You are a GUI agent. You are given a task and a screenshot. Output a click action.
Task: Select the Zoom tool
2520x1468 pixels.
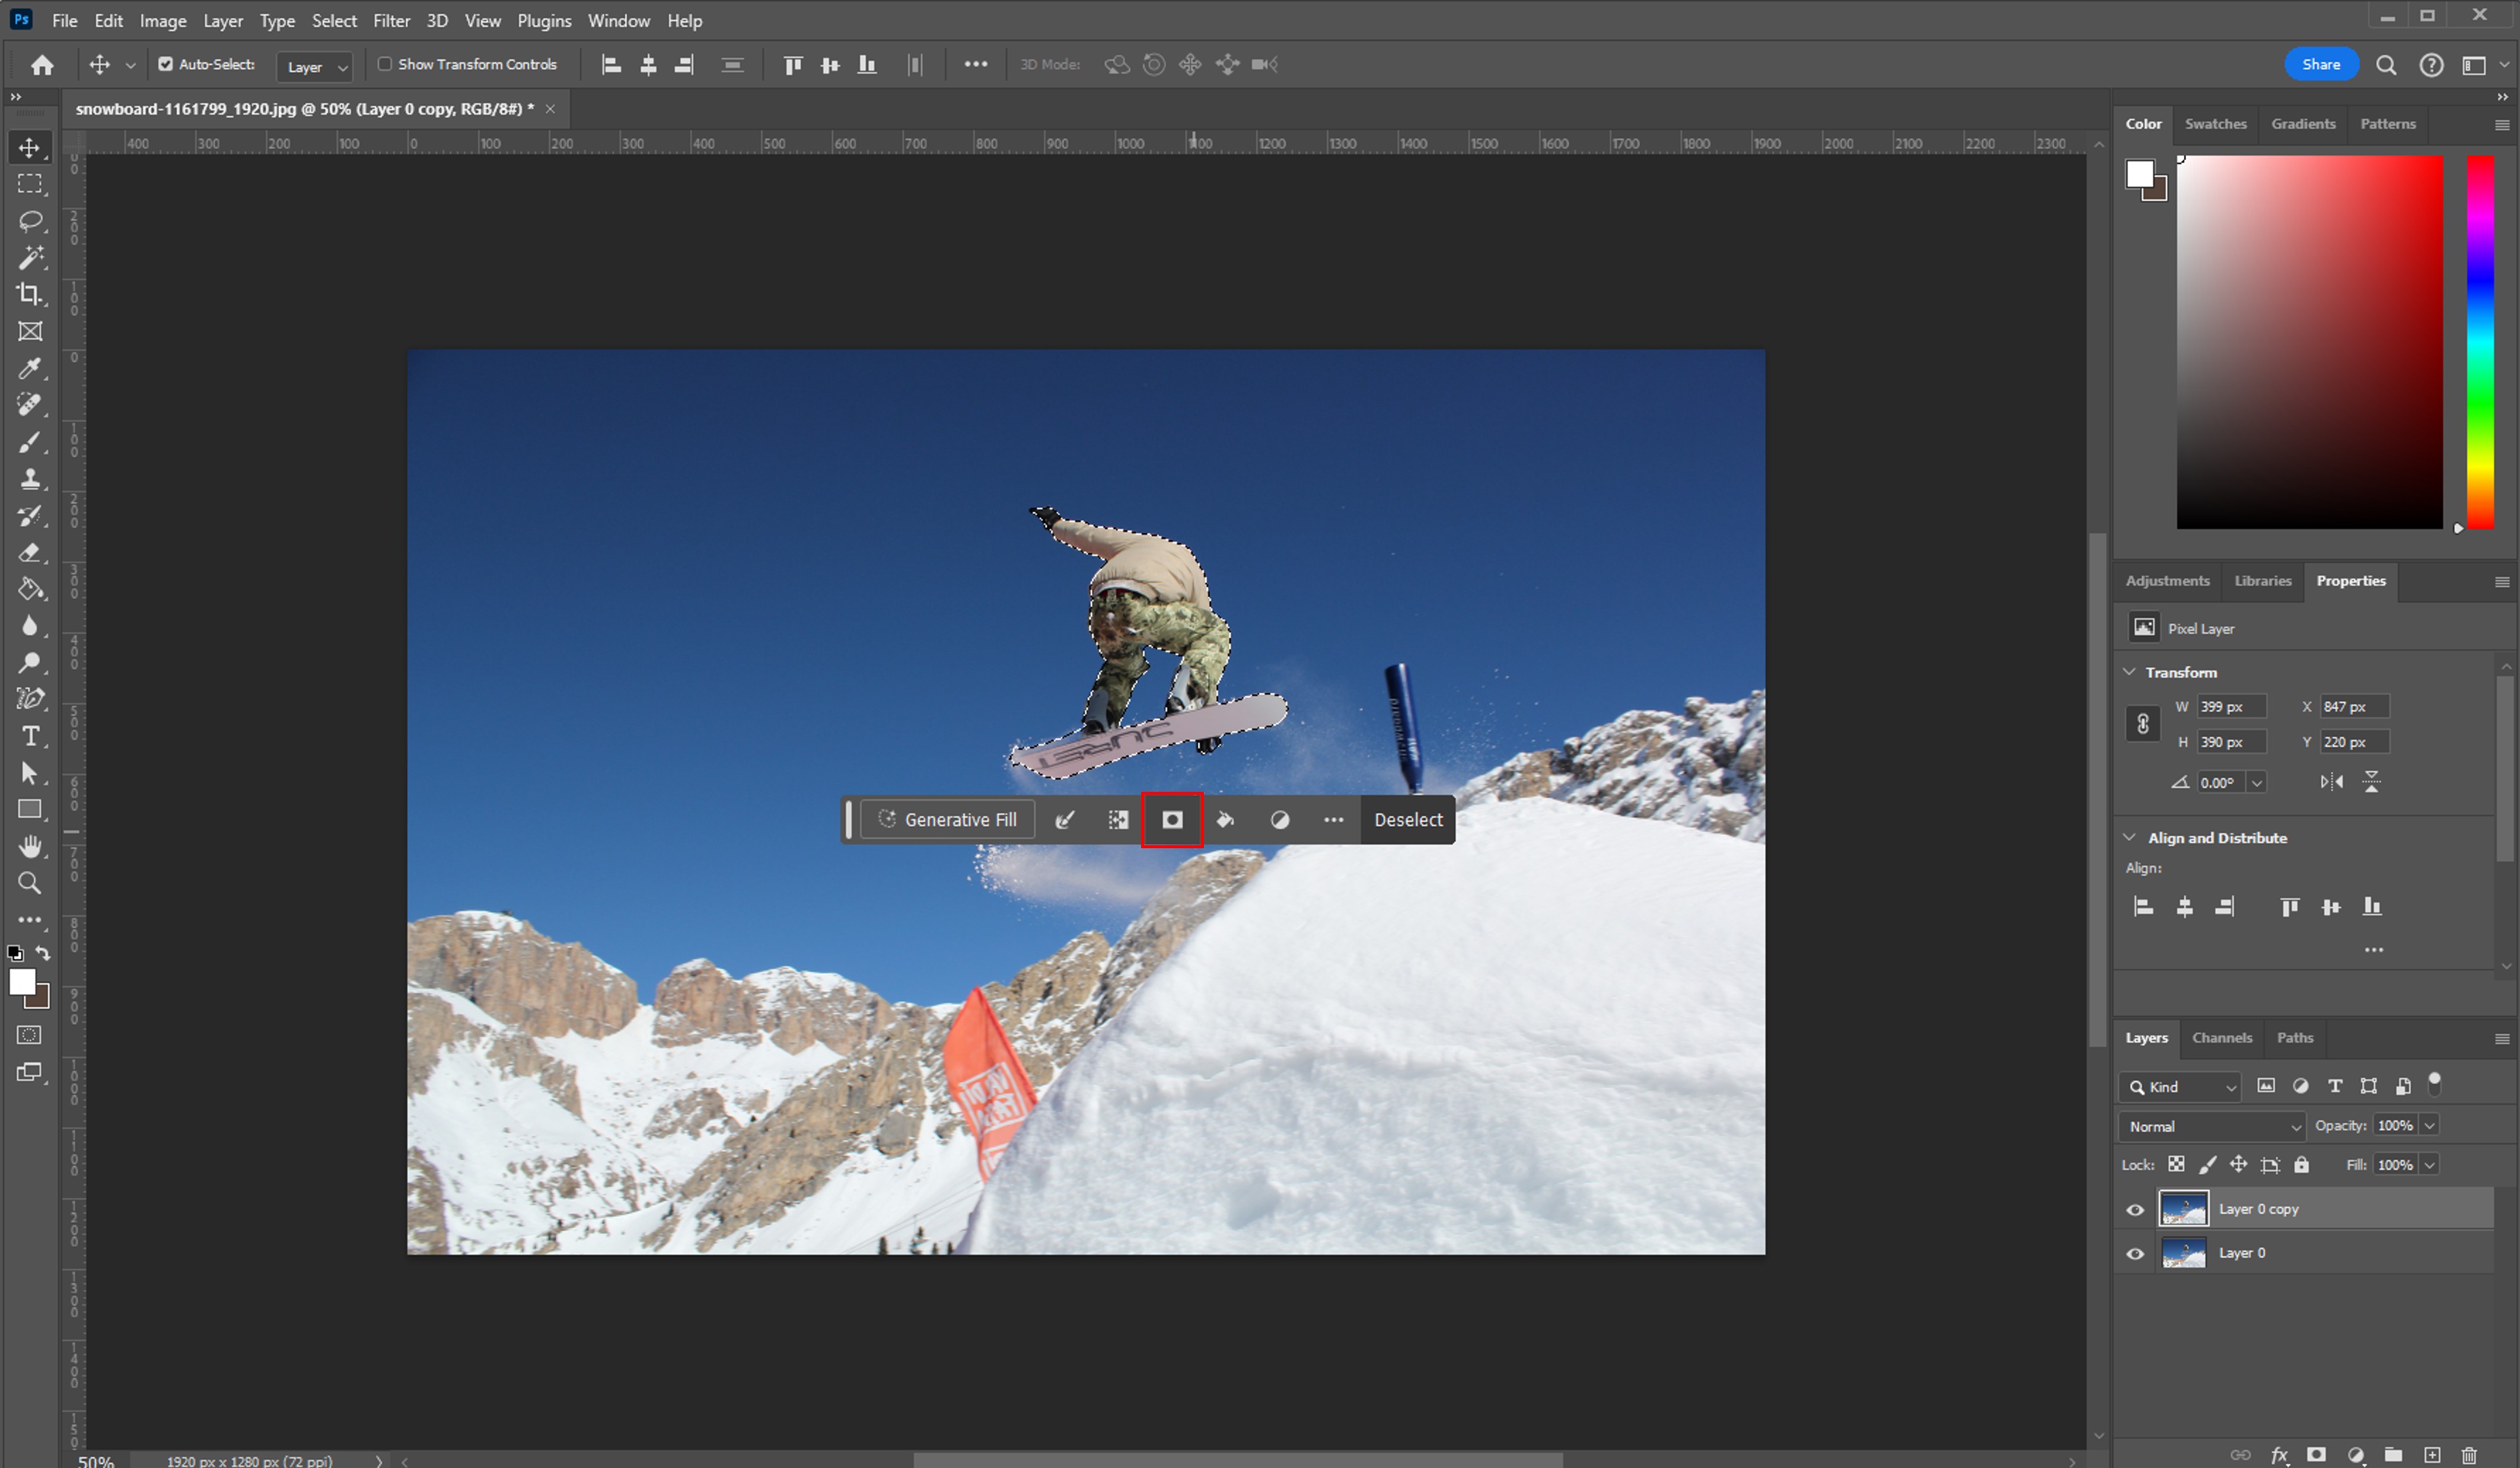pos(30,883)
